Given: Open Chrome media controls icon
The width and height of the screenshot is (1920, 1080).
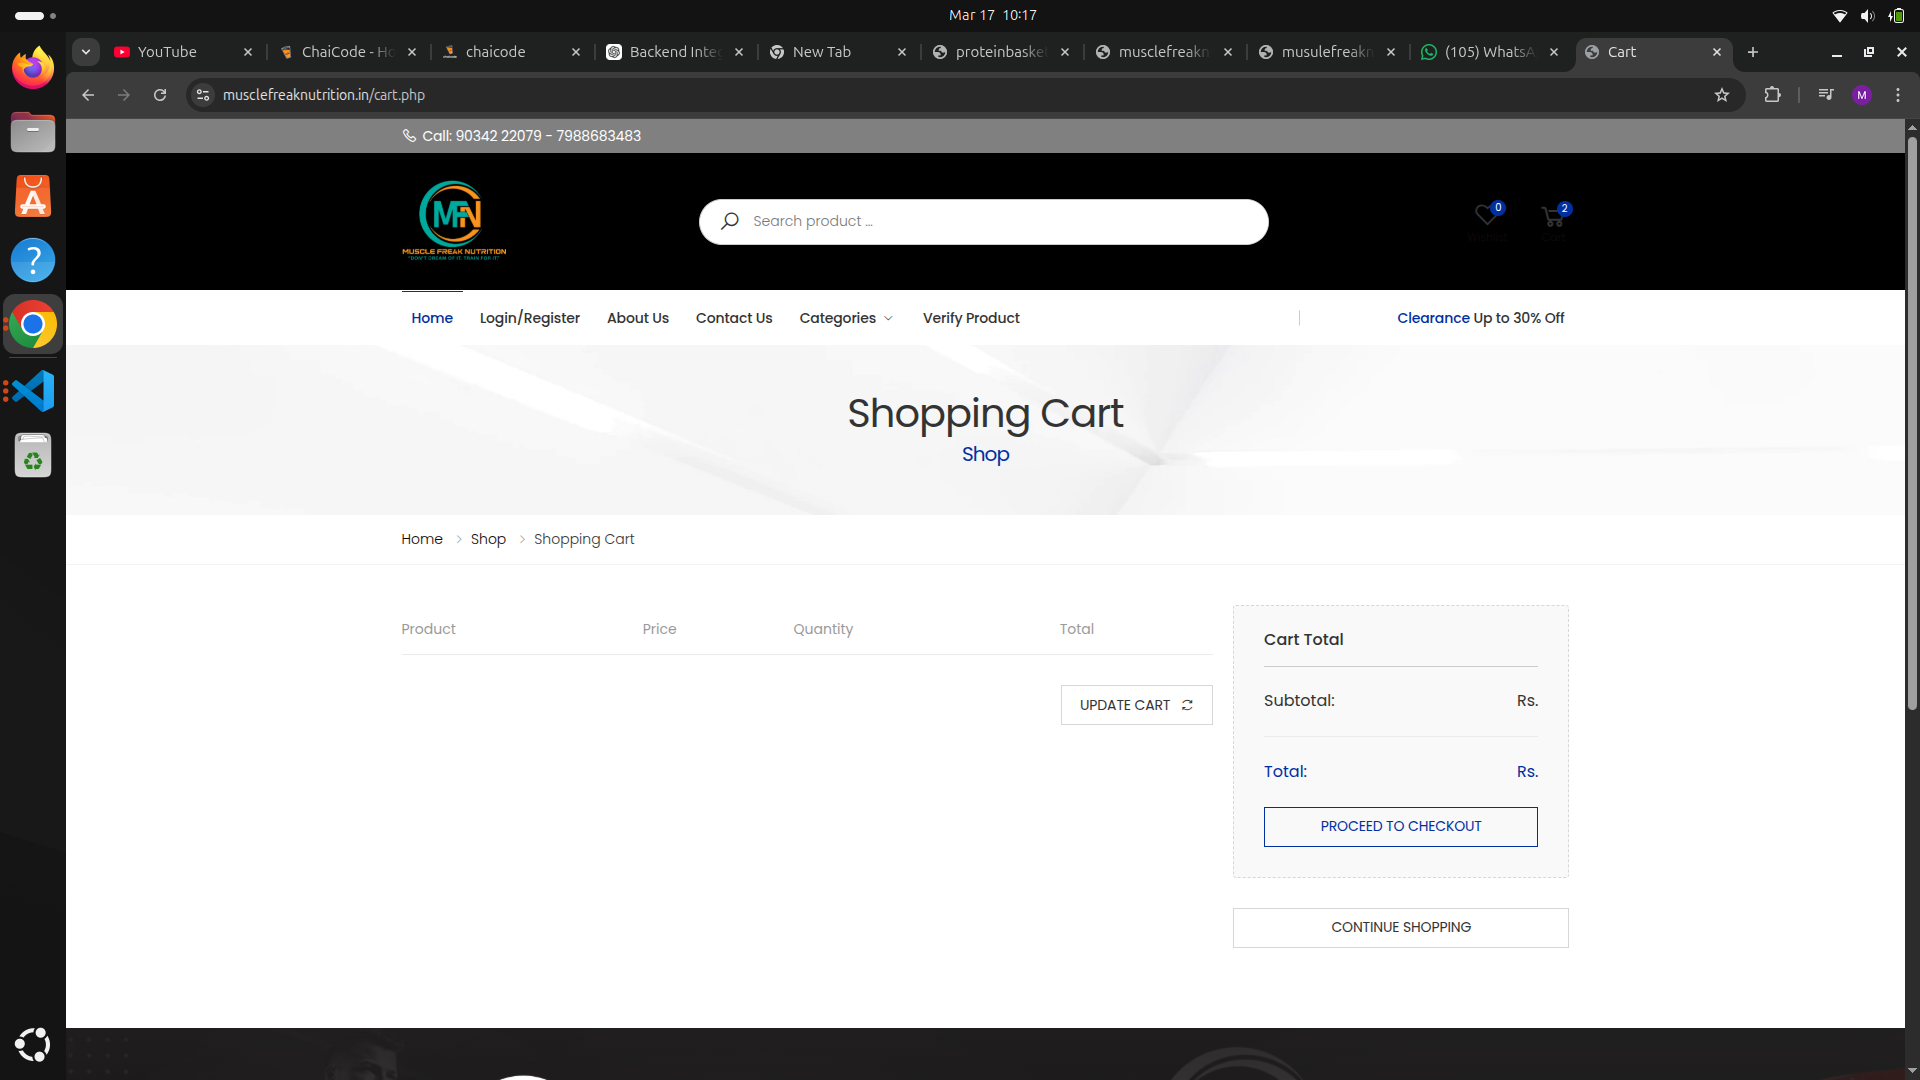Looking at the screenshot, I should 1826,95.
